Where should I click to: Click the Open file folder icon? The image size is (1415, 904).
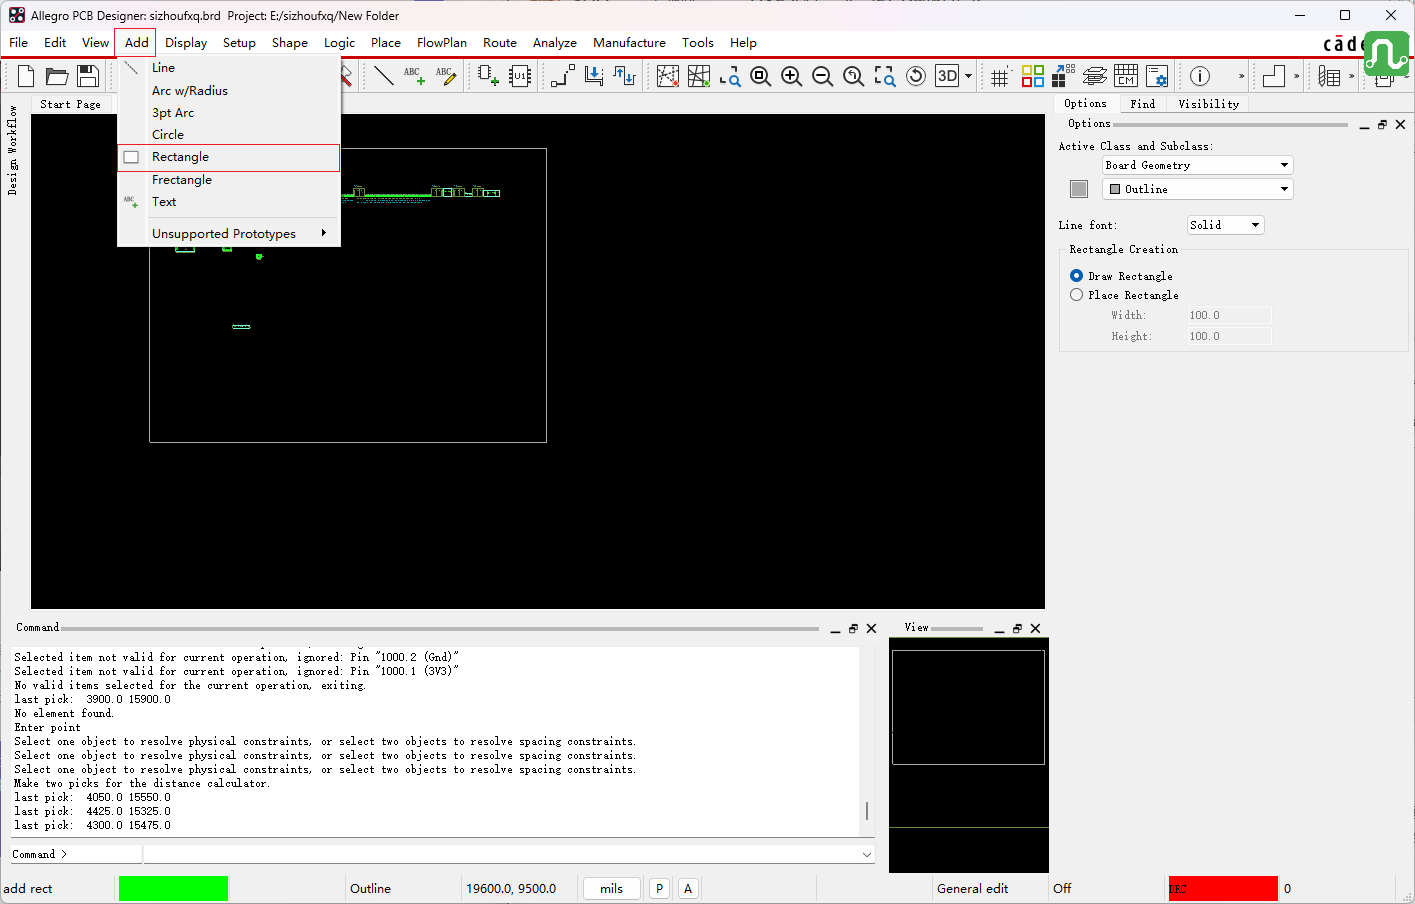coord(57,76)
